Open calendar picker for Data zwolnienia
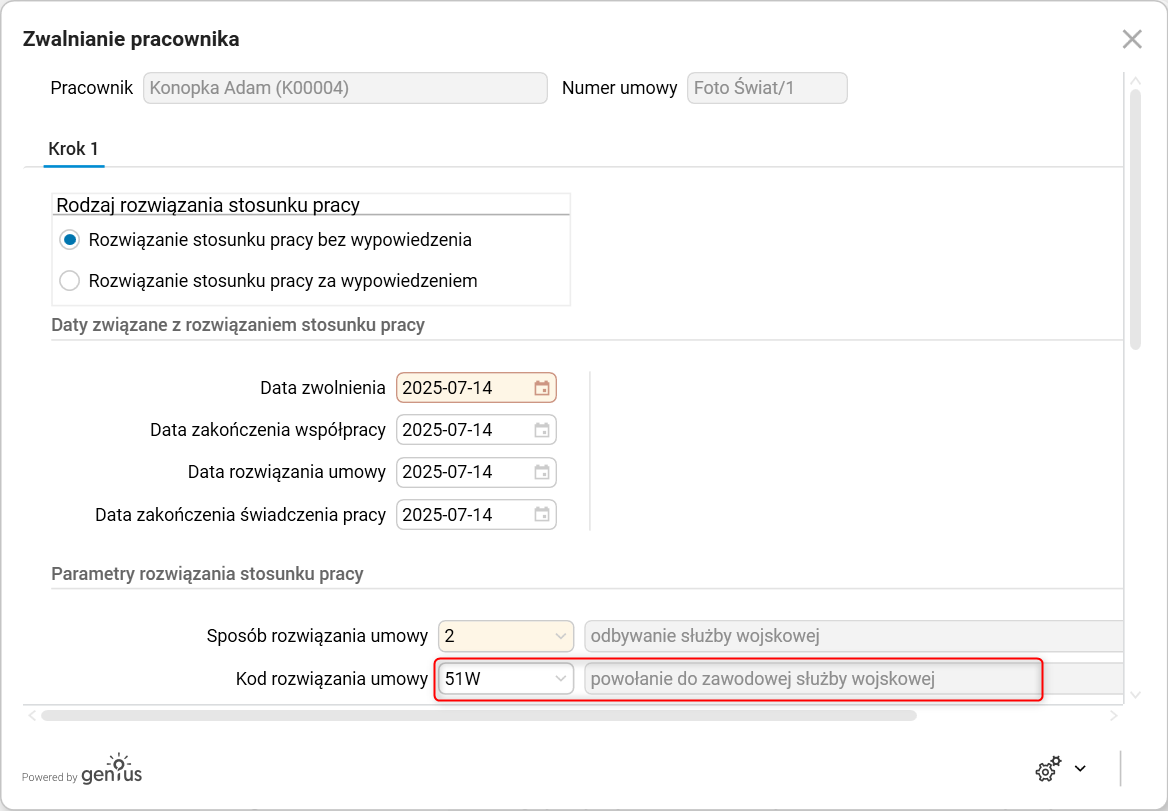Screen dimensions: 1168x811 pyautogui.click(x=542, y=388)
